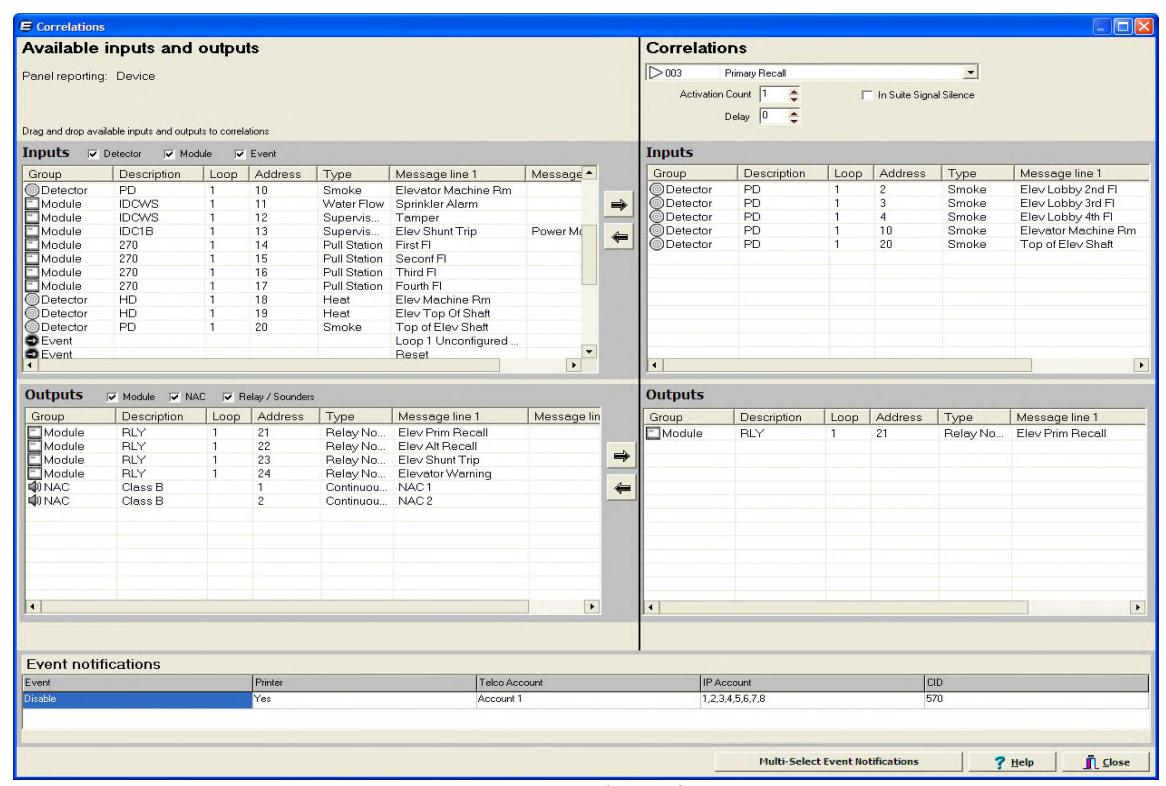The image size is (1166, 786).
Task: Remove selected output from correlations with left arrow
Action: pyautogui.click(x=621, y=489)
